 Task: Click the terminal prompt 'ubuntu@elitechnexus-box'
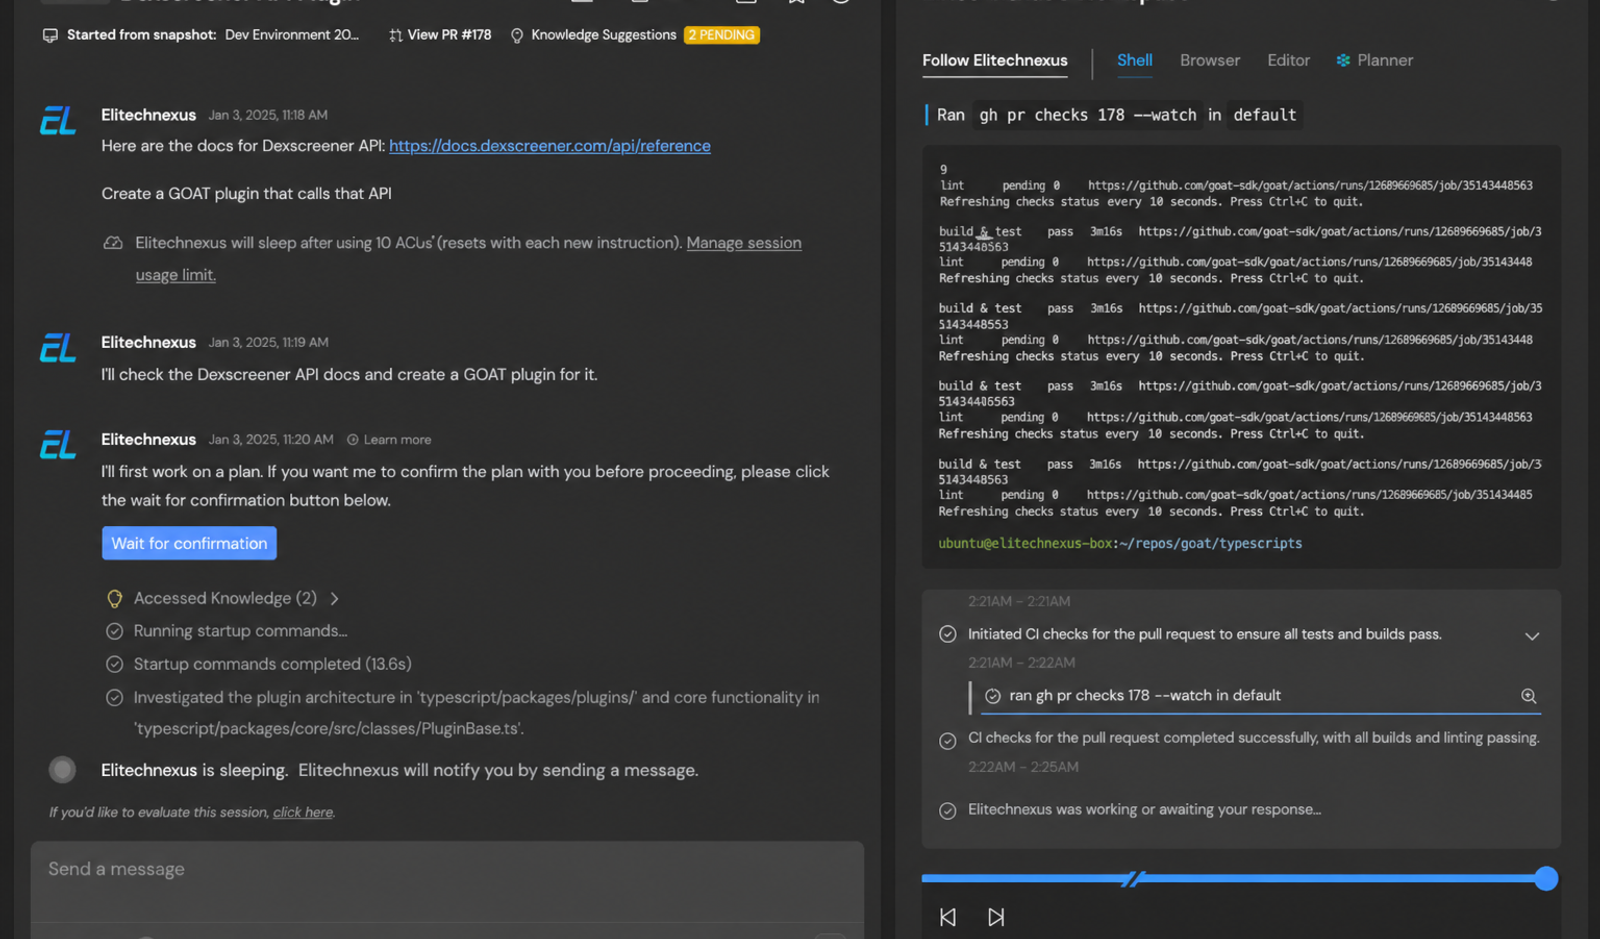pos(1025,544)
